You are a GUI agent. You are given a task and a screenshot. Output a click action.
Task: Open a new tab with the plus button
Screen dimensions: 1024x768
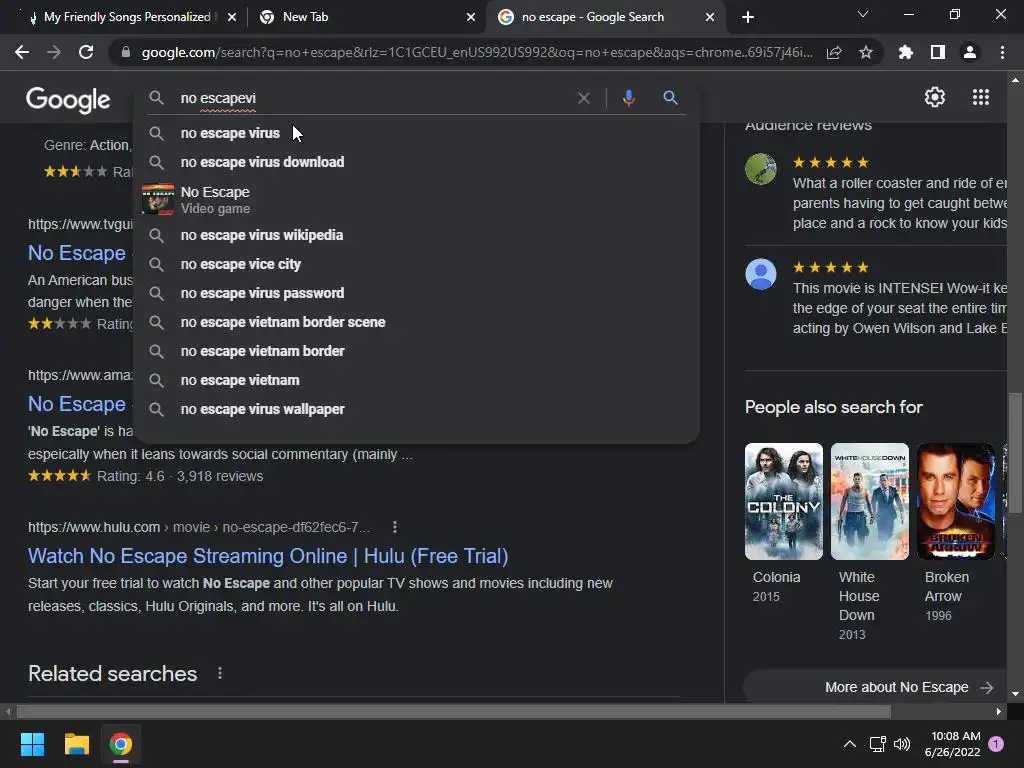tap(748, 17)
